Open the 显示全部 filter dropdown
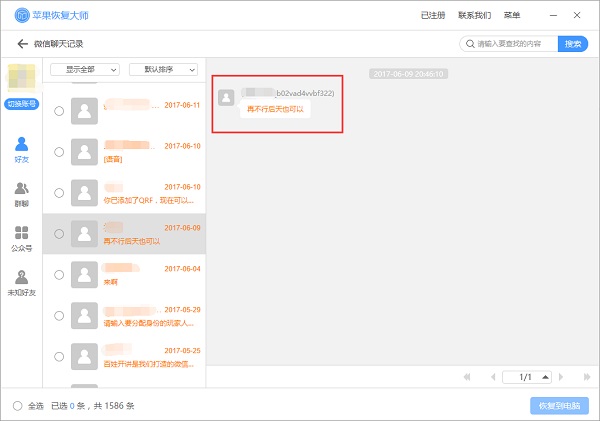600x421 pixels. click(x=85, y=70)
